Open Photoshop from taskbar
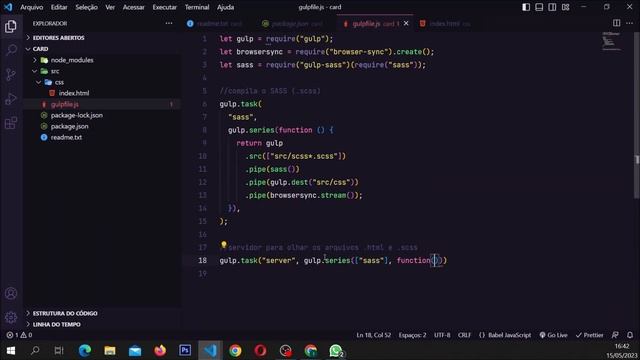Screen dimensions: 640x360 click(x=185, y=351)
